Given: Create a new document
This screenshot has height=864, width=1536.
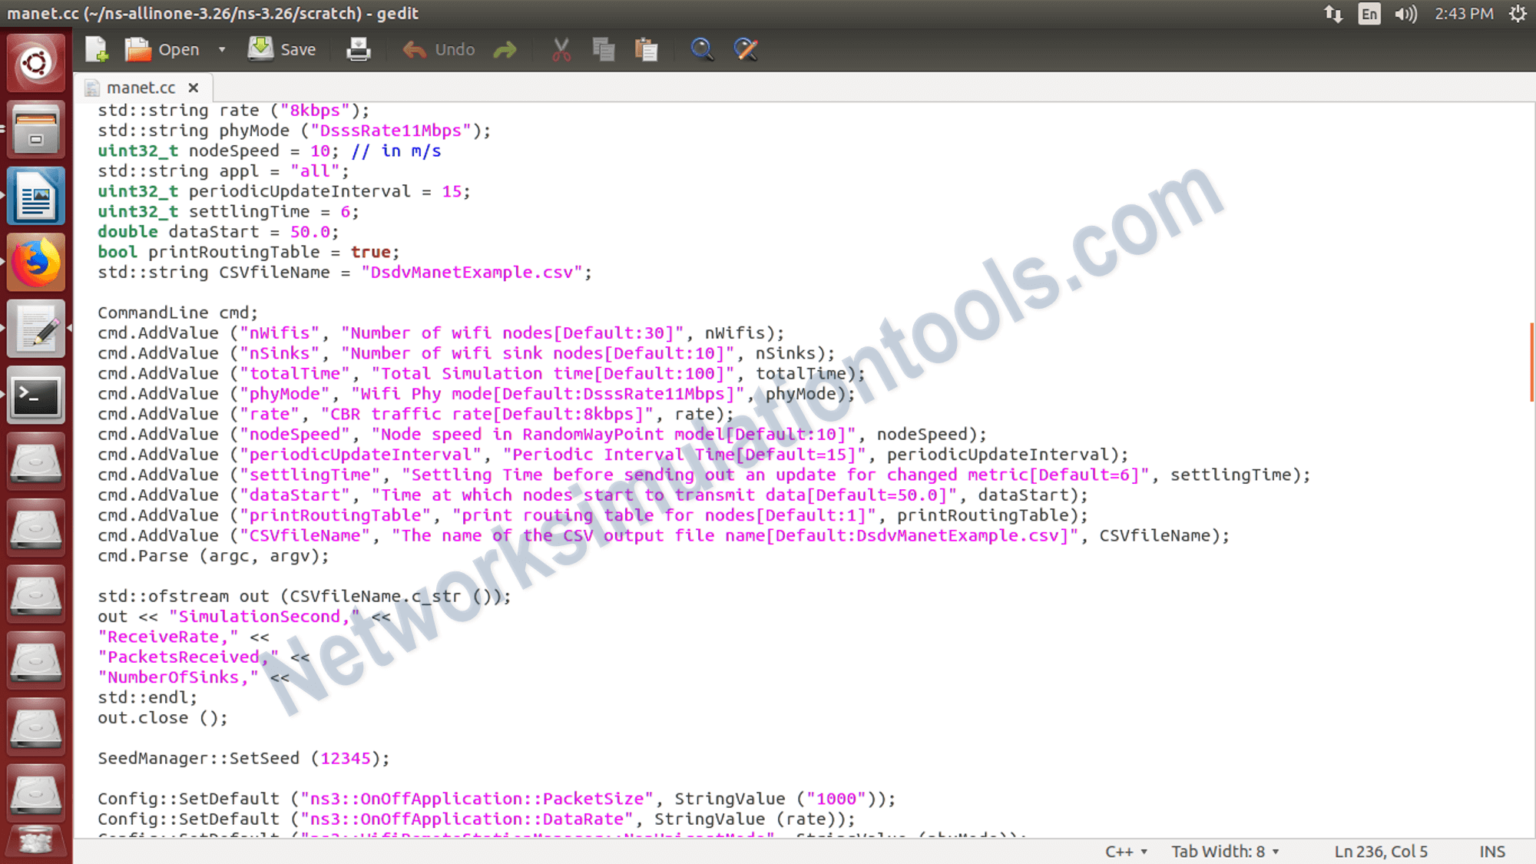Looking at the screenshot, I should coord(95,48).
